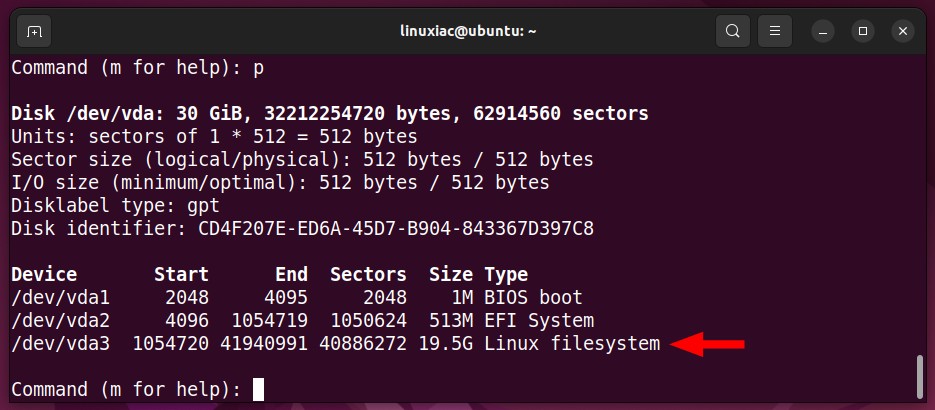Viewport: 935px width, 410px height.
Task: Click the 19.5G size value
Action: 445,343
